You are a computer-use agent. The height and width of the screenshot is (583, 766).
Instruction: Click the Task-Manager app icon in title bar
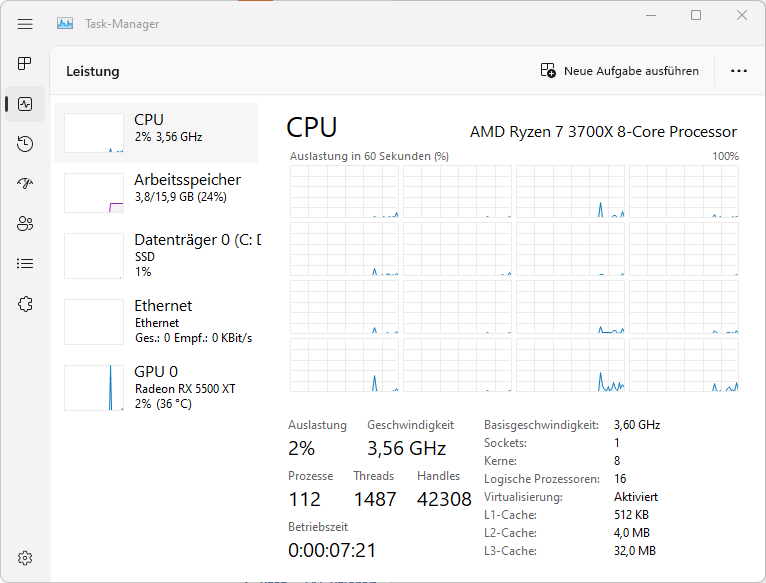click(x=65, y=23)
